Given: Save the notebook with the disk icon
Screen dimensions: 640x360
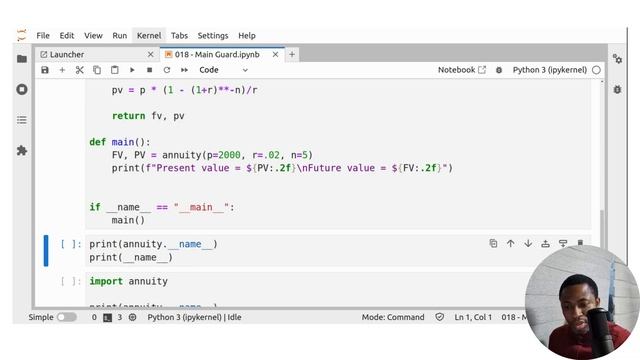Looking at the screenshot, I should (x=45, y=70).
